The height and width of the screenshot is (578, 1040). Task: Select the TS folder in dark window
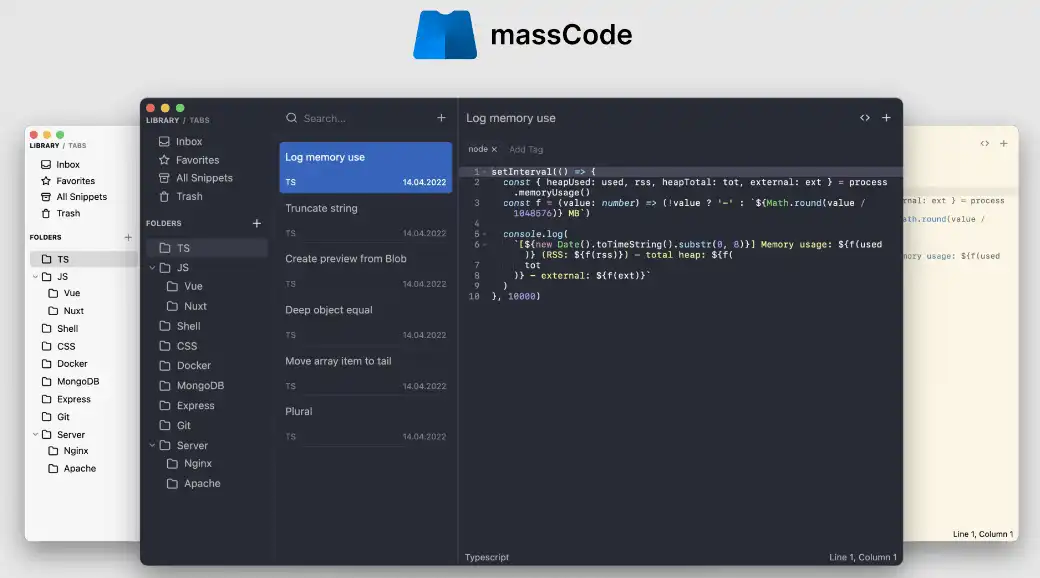(x=207, y=248)
